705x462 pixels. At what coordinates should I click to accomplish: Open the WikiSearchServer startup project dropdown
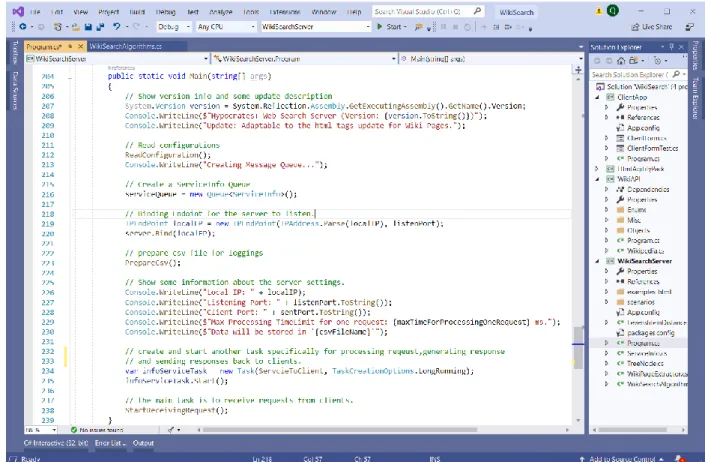(x=315, y=27)
